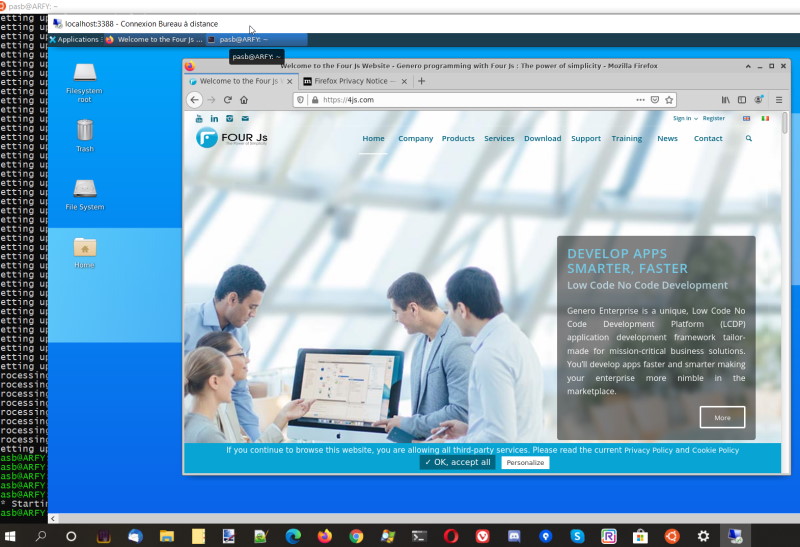
Task: Open Four Js YouTube link icon
Action: point(199,119)
